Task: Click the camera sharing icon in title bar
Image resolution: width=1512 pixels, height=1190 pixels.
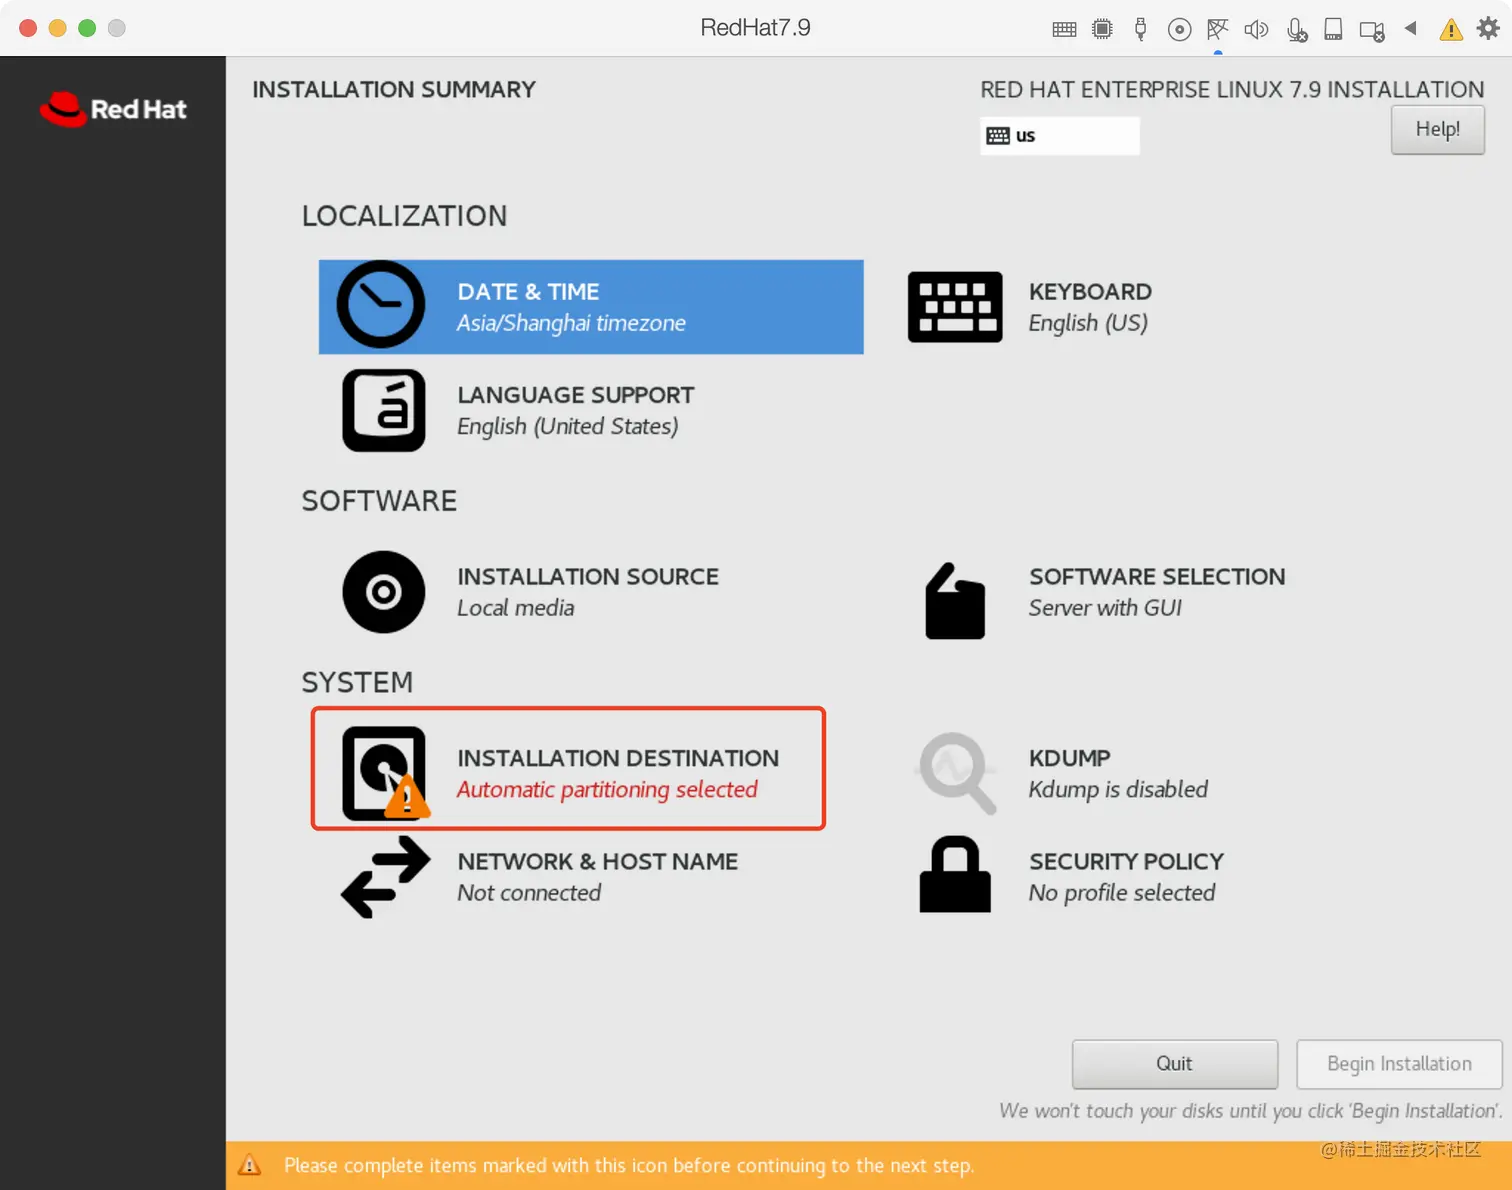Action: (x=1372, y=31)
